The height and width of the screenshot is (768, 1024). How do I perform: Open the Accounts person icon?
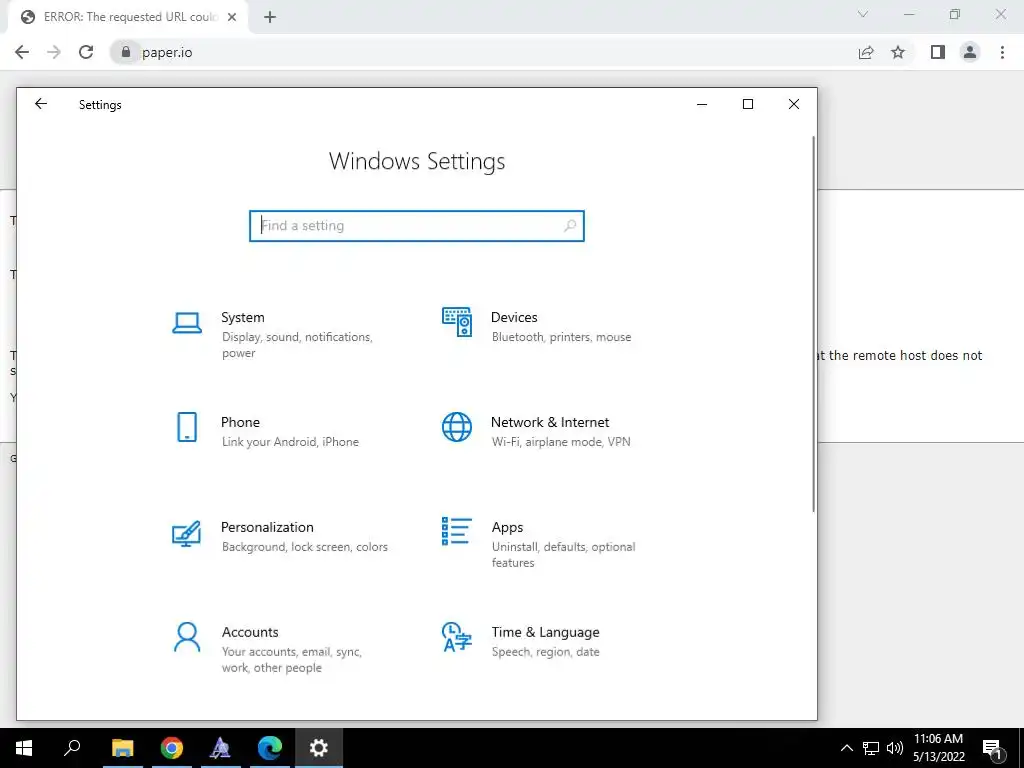(x=187, y=637)
